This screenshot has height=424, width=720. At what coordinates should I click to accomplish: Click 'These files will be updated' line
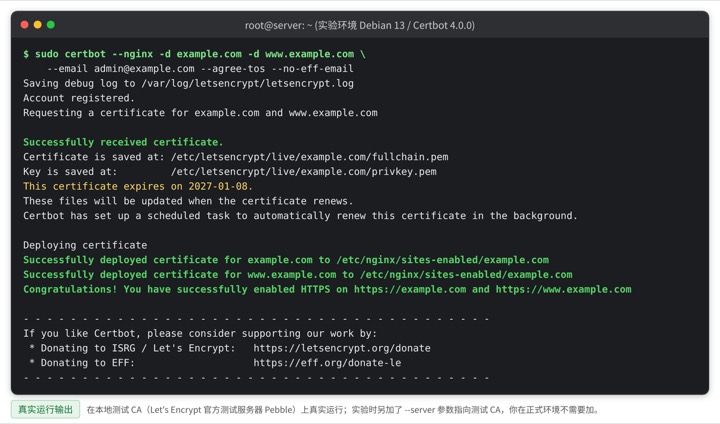point(188,201)
